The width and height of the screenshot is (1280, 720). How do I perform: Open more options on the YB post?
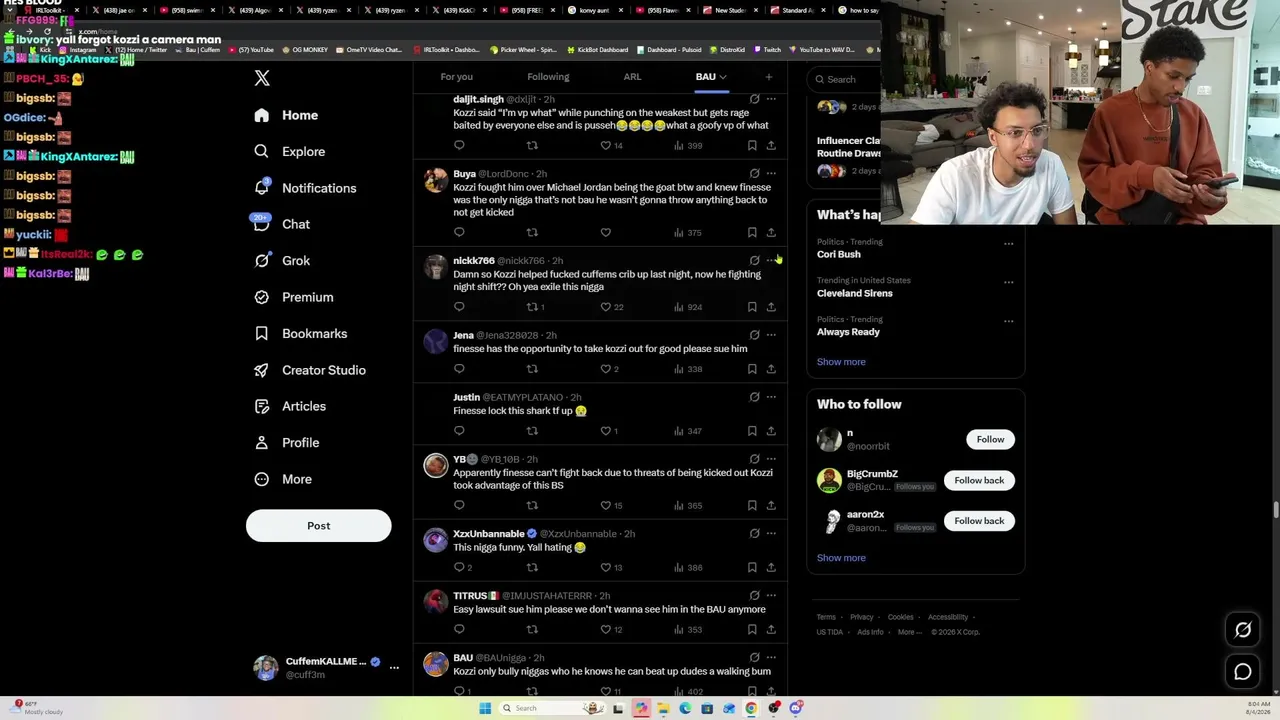(x=771, y=459)
